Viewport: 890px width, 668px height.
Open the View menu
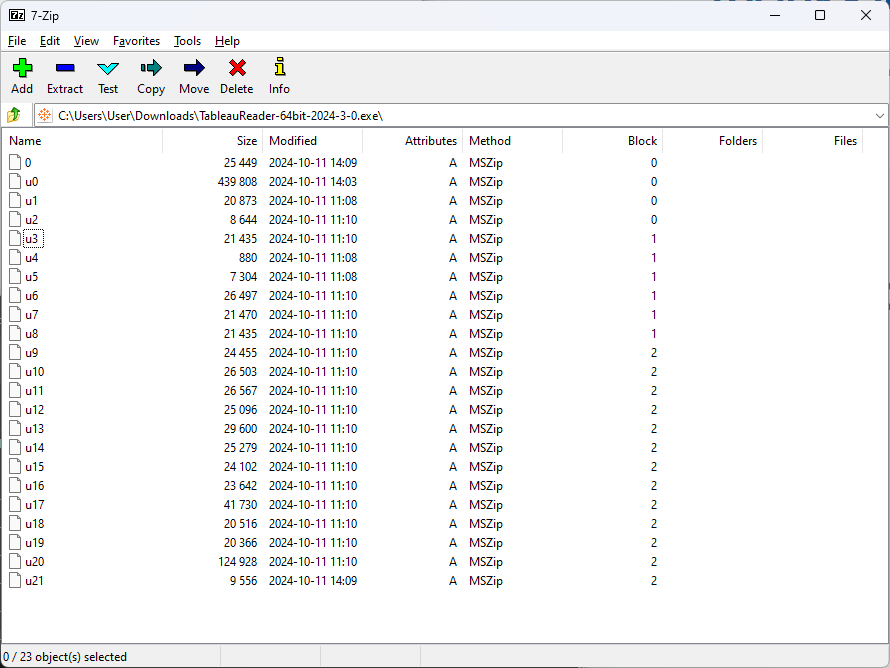pyautogui.click(x=86, y=41)
